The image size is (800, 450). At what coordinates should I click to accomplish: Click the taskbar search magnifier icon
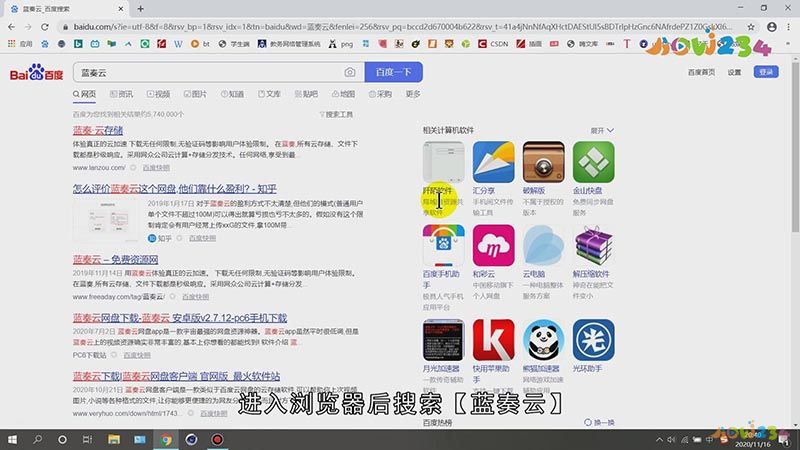38,439
